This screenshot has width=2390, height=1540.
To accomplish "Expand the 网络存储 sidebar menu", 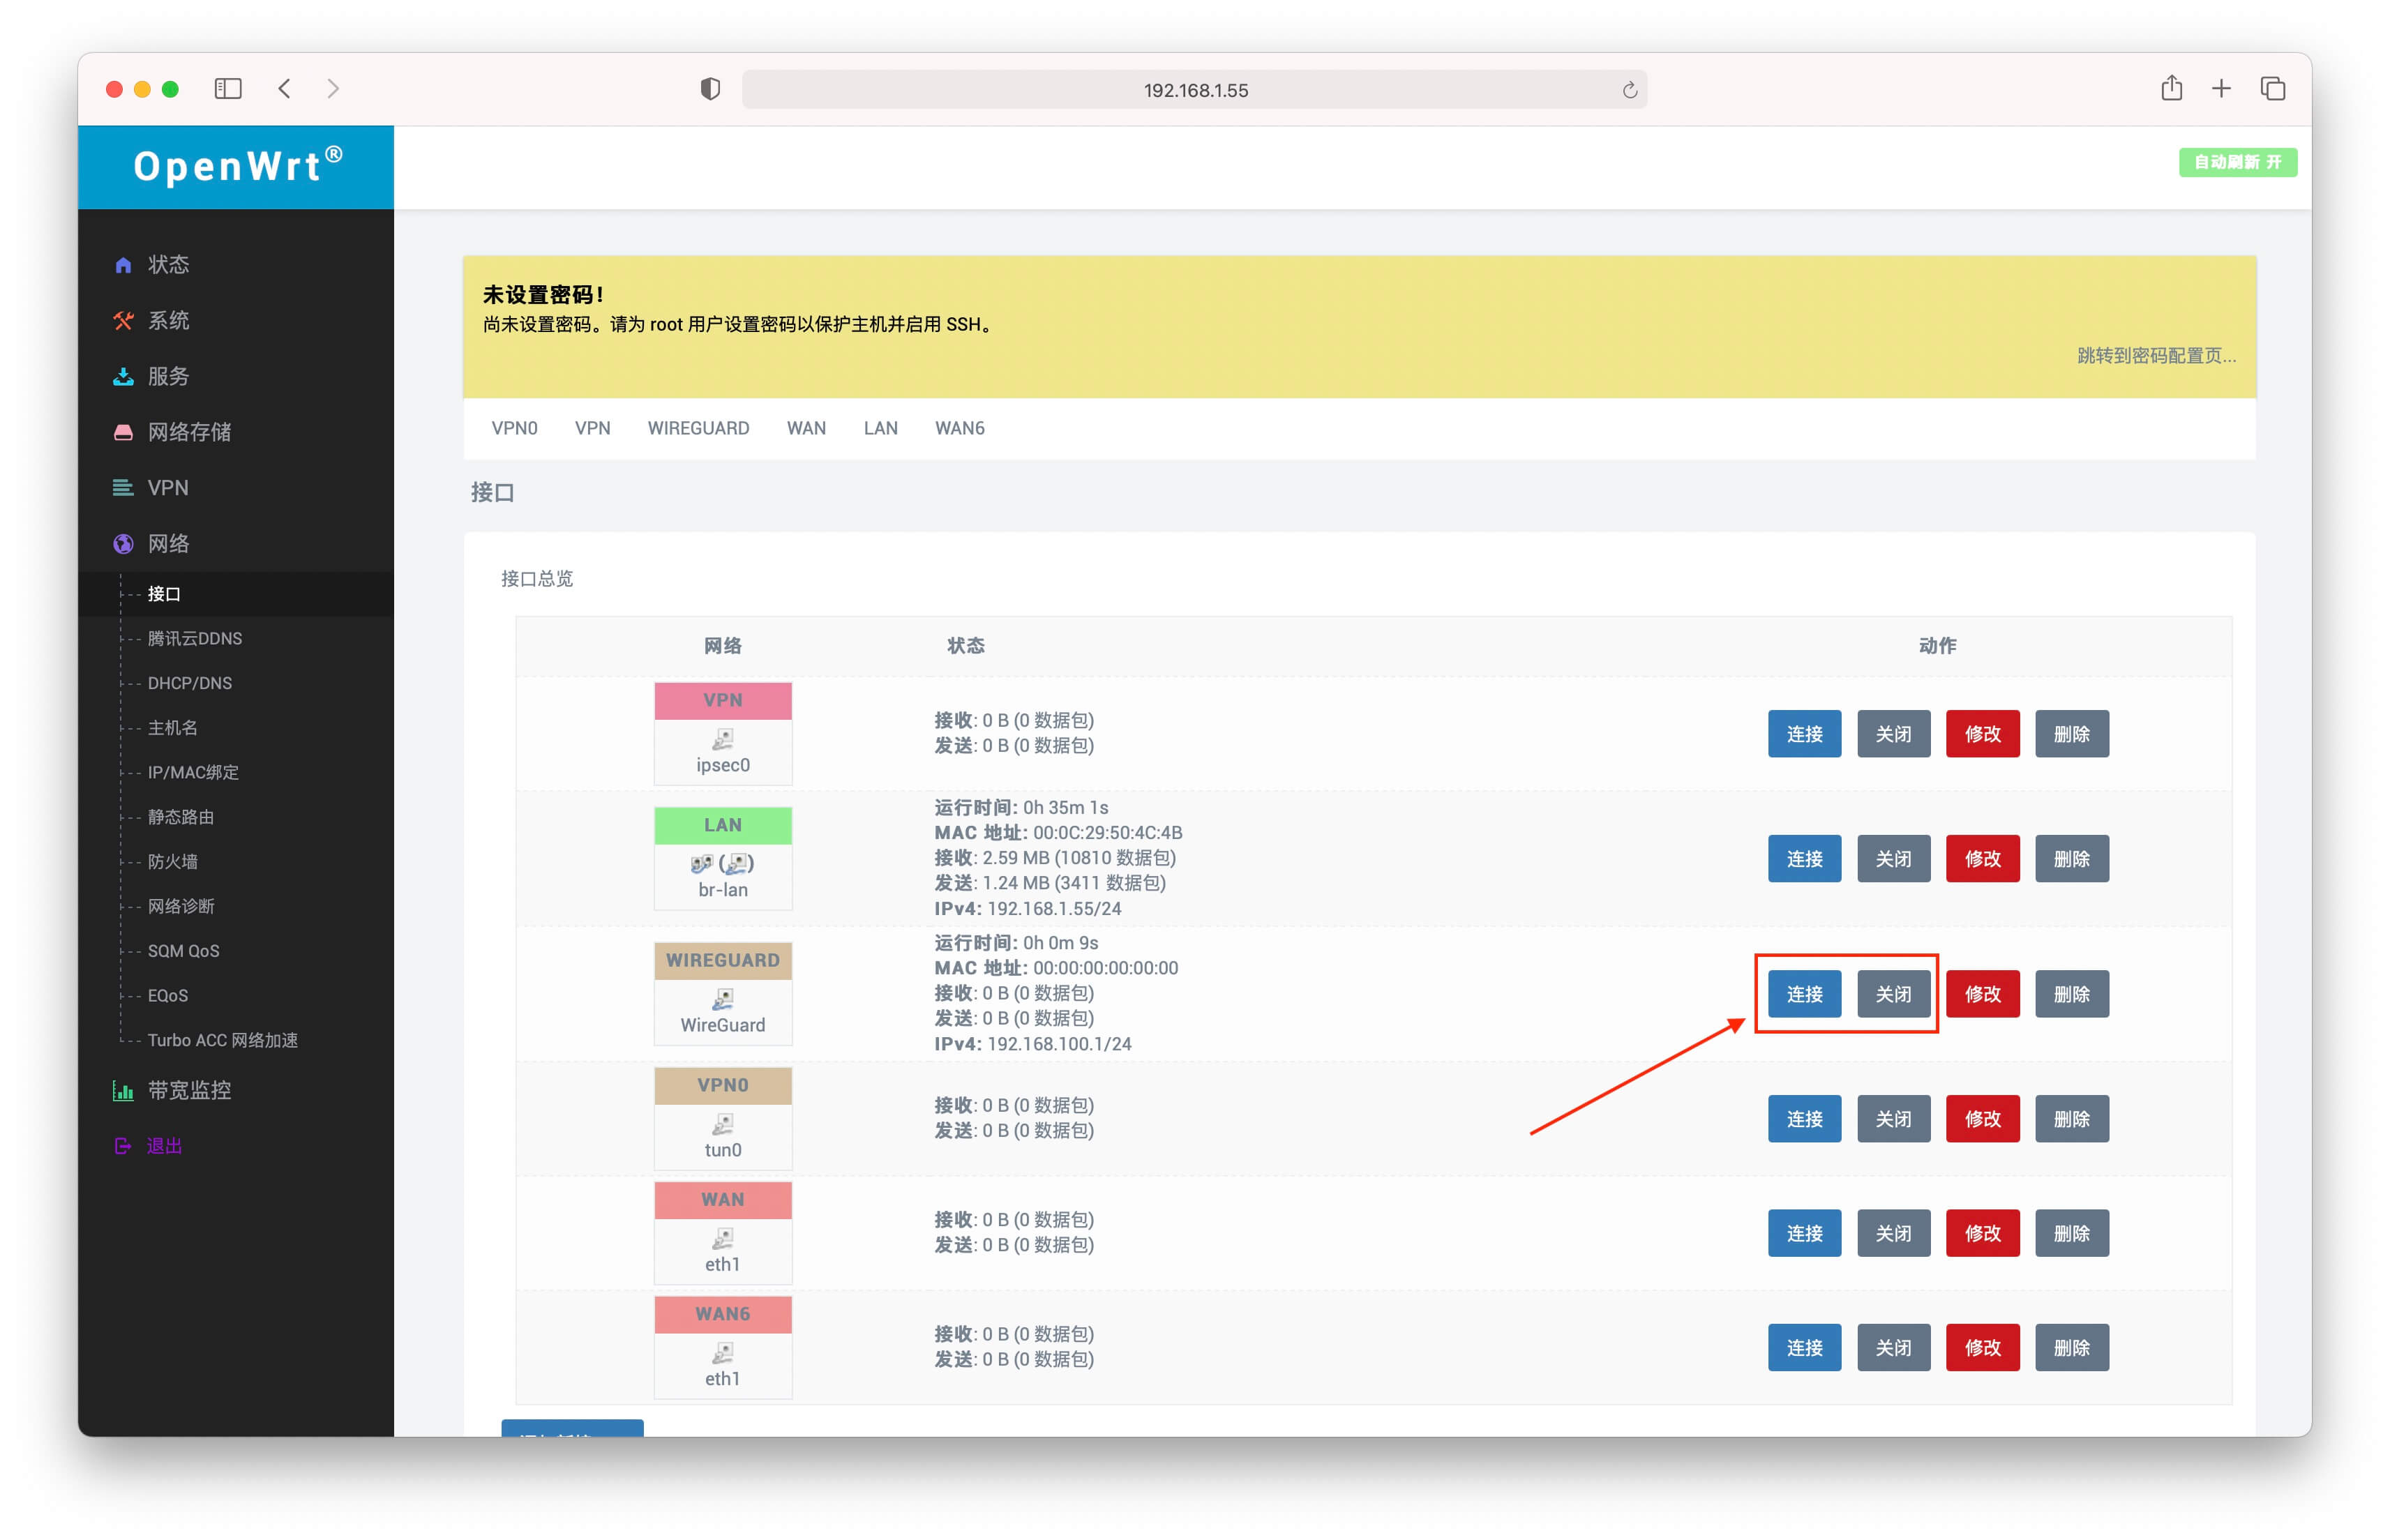I will pyautogui.click(x=189, y=432).
